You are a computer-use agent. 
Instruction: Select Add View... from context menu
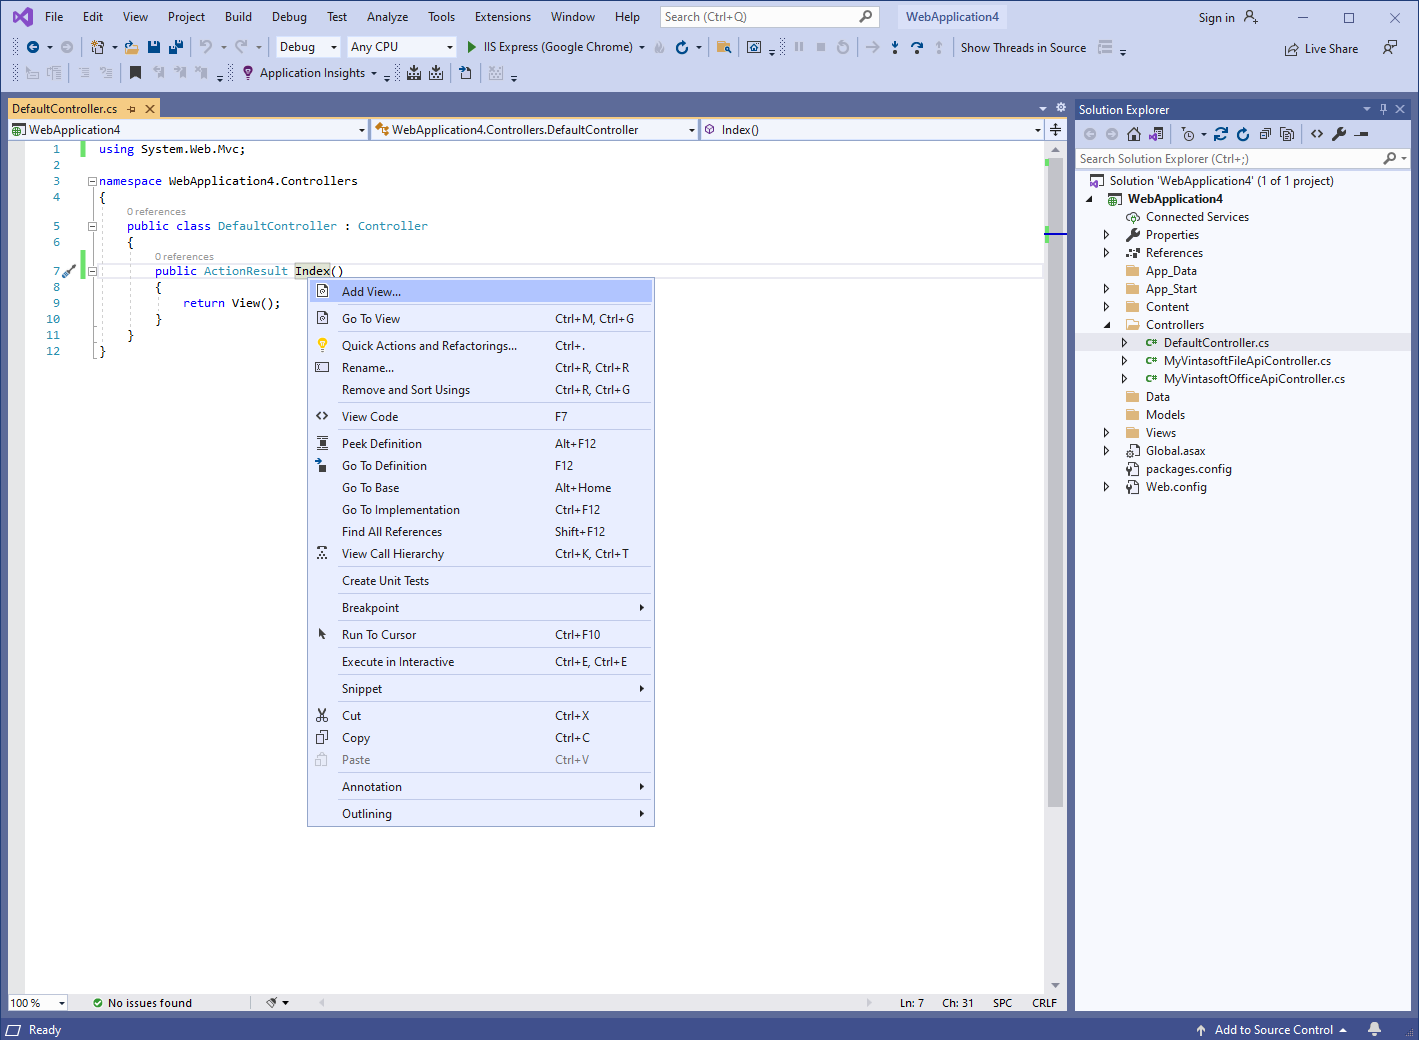371,292
